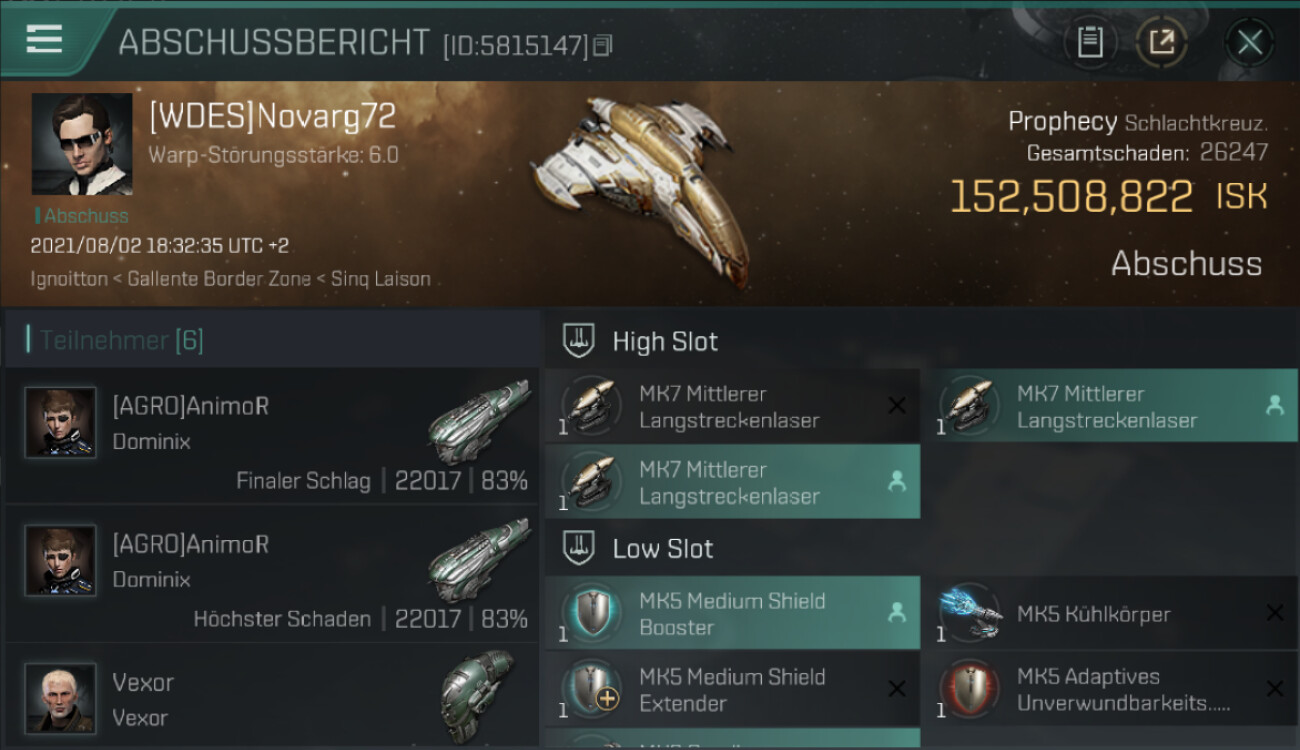Click the High Slot section icon
1300x750 pixels.
pos(579,341)
